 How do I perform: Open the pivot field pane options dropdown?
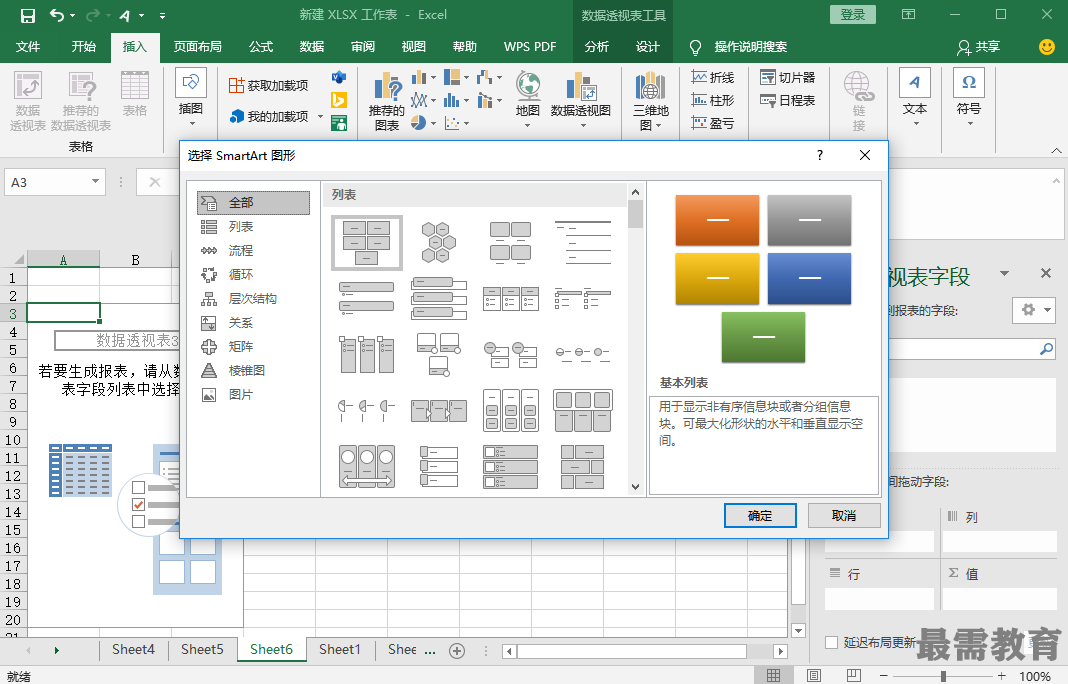click(1004, 273)
